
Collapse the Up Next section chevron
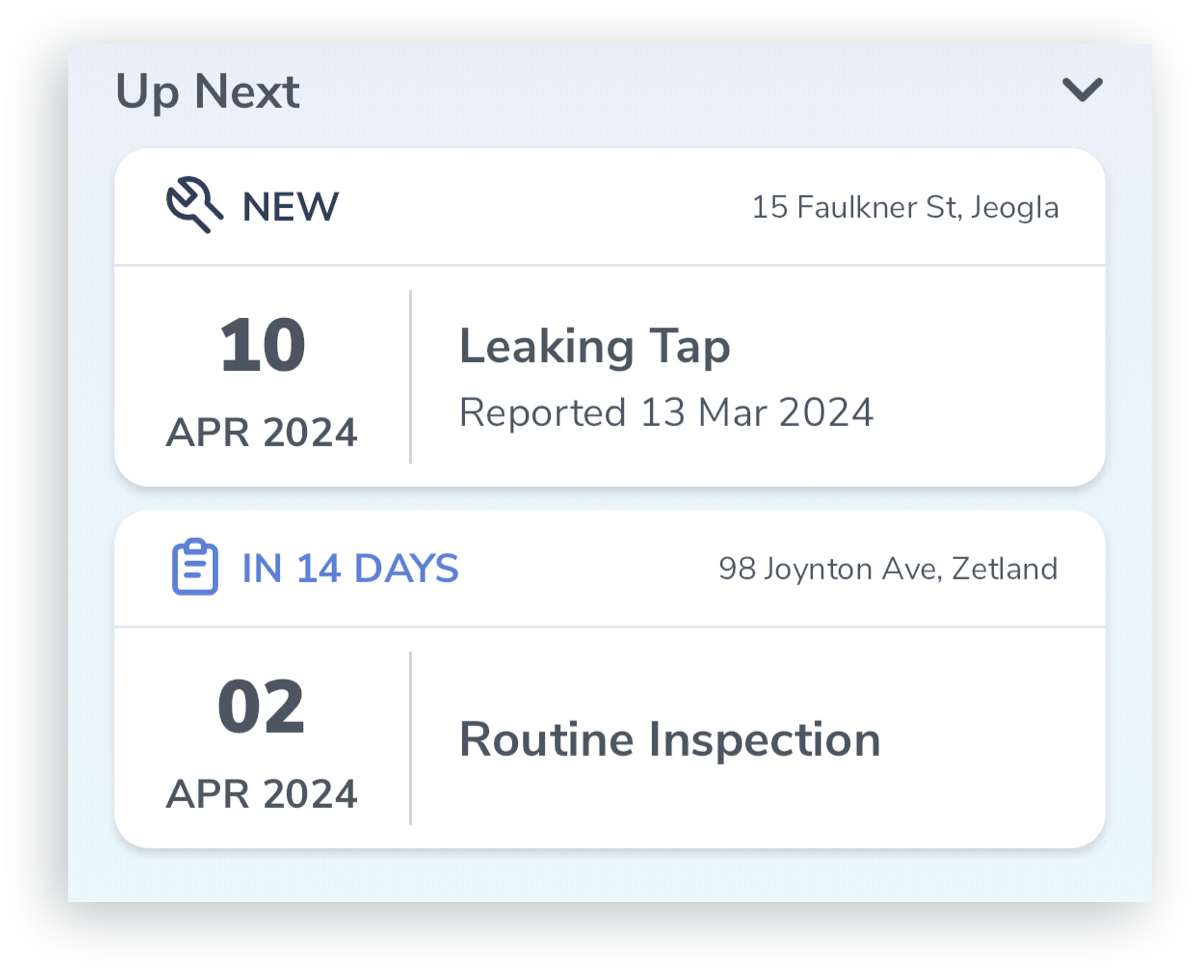[x=1082, y=90]
